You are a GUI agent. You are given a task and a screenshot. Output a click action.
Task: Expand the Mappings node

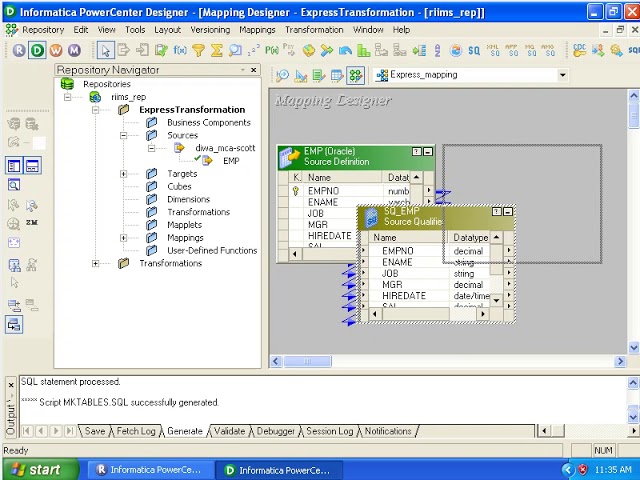[124, 238]
